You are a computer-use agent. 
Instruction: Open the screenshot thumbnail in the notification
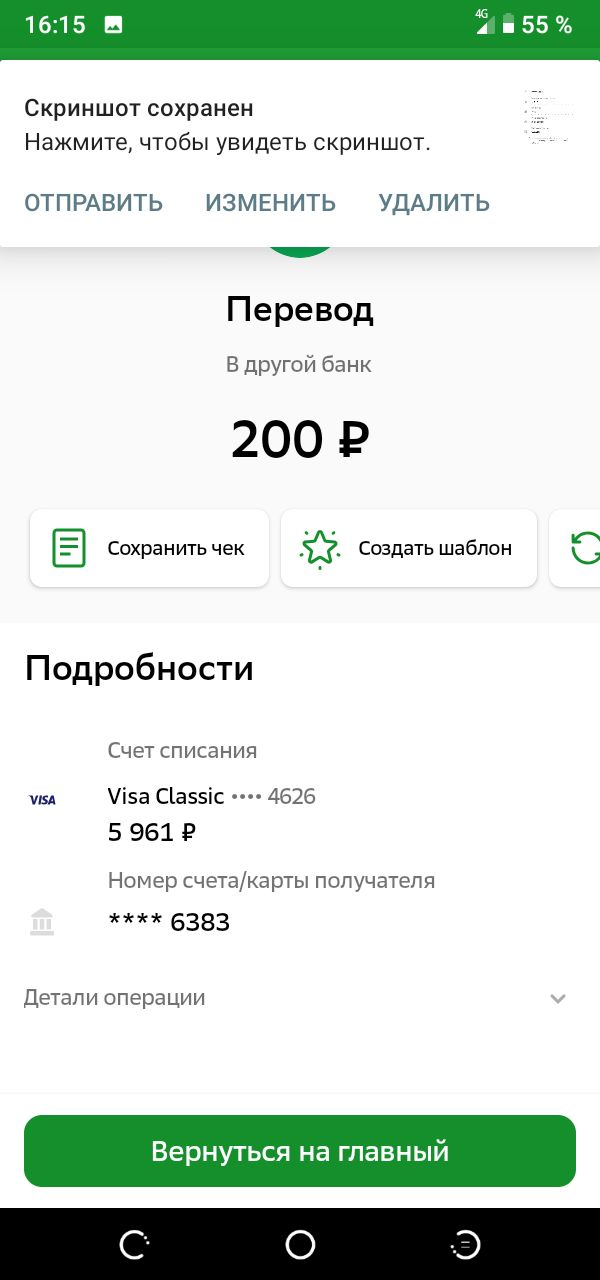click(549, 118)
